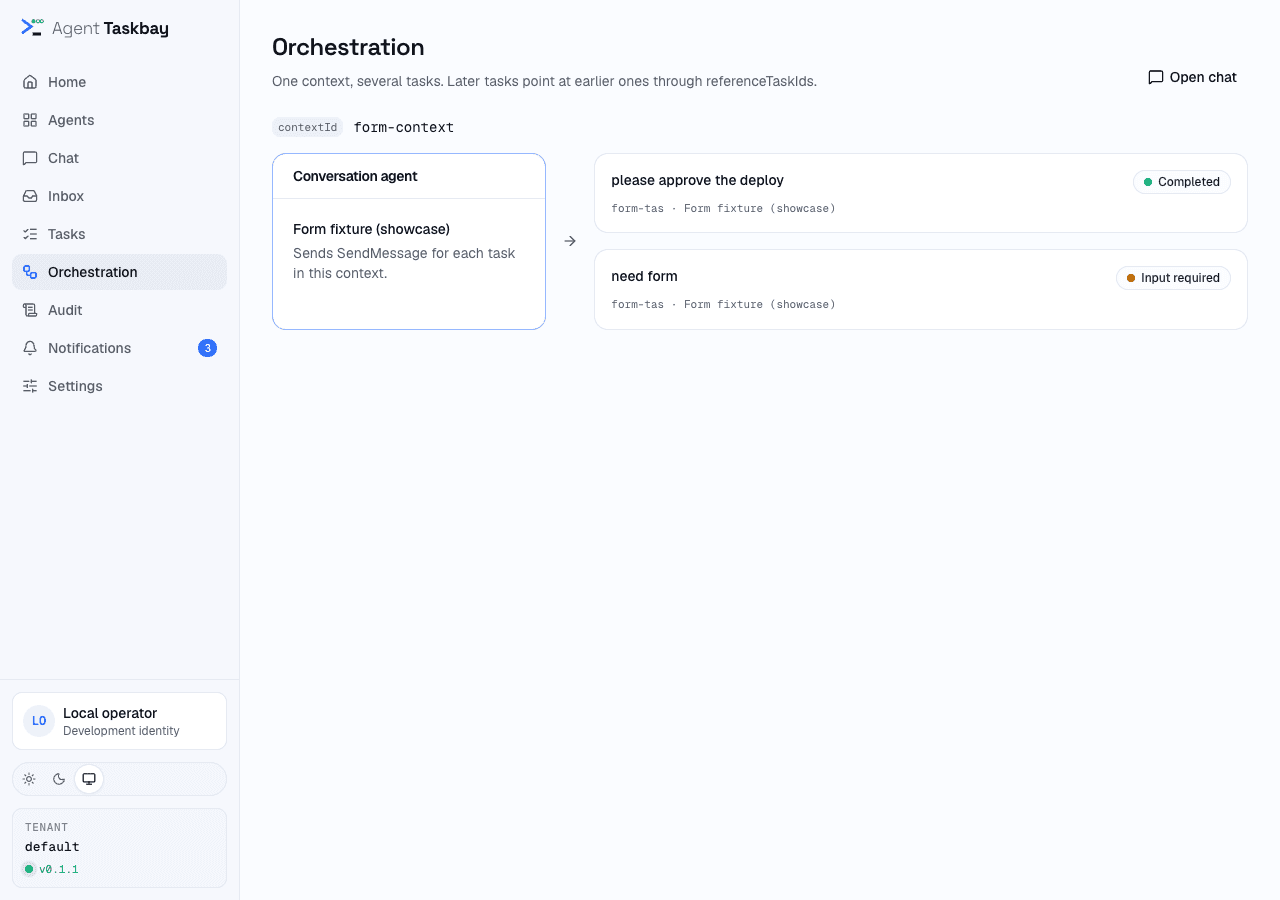
Task: Click the Local operator identity card
Action: click(119, 721)
